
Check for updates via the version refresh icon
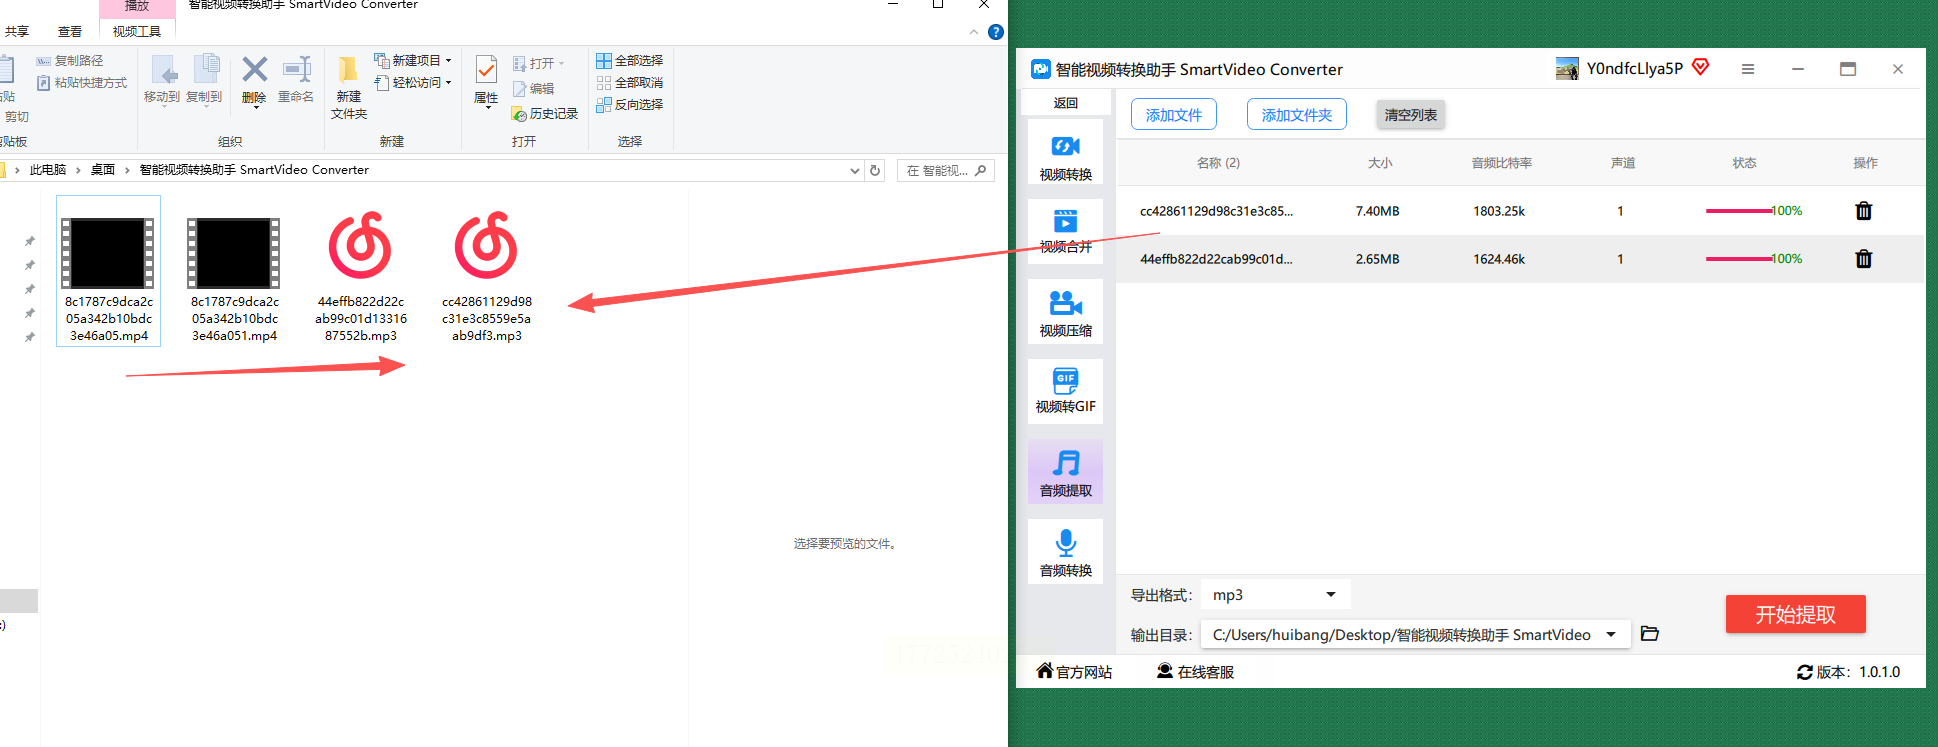point(1805,672)
